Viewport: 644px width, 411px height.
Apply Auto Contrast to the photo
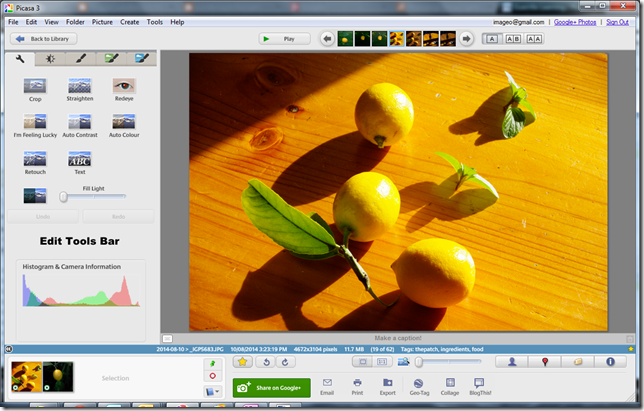[79, 122]
